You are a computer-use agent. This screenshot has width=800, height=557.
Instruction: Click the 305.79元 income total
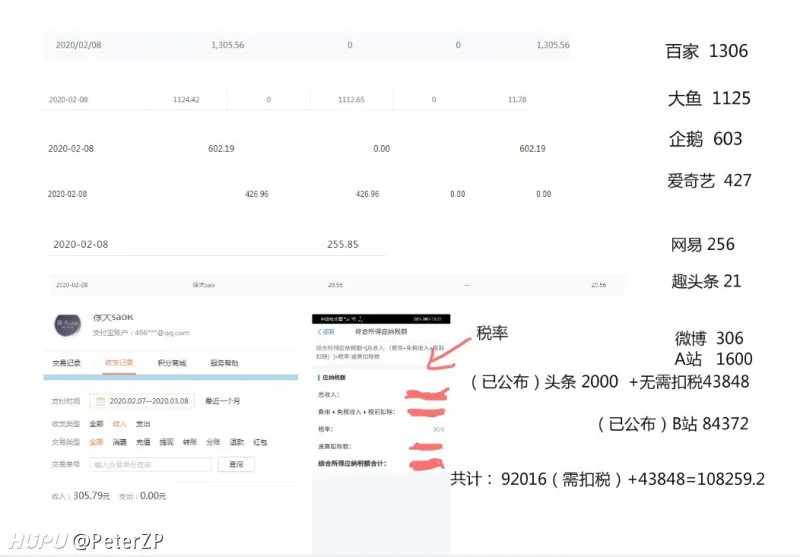point(91,496)
